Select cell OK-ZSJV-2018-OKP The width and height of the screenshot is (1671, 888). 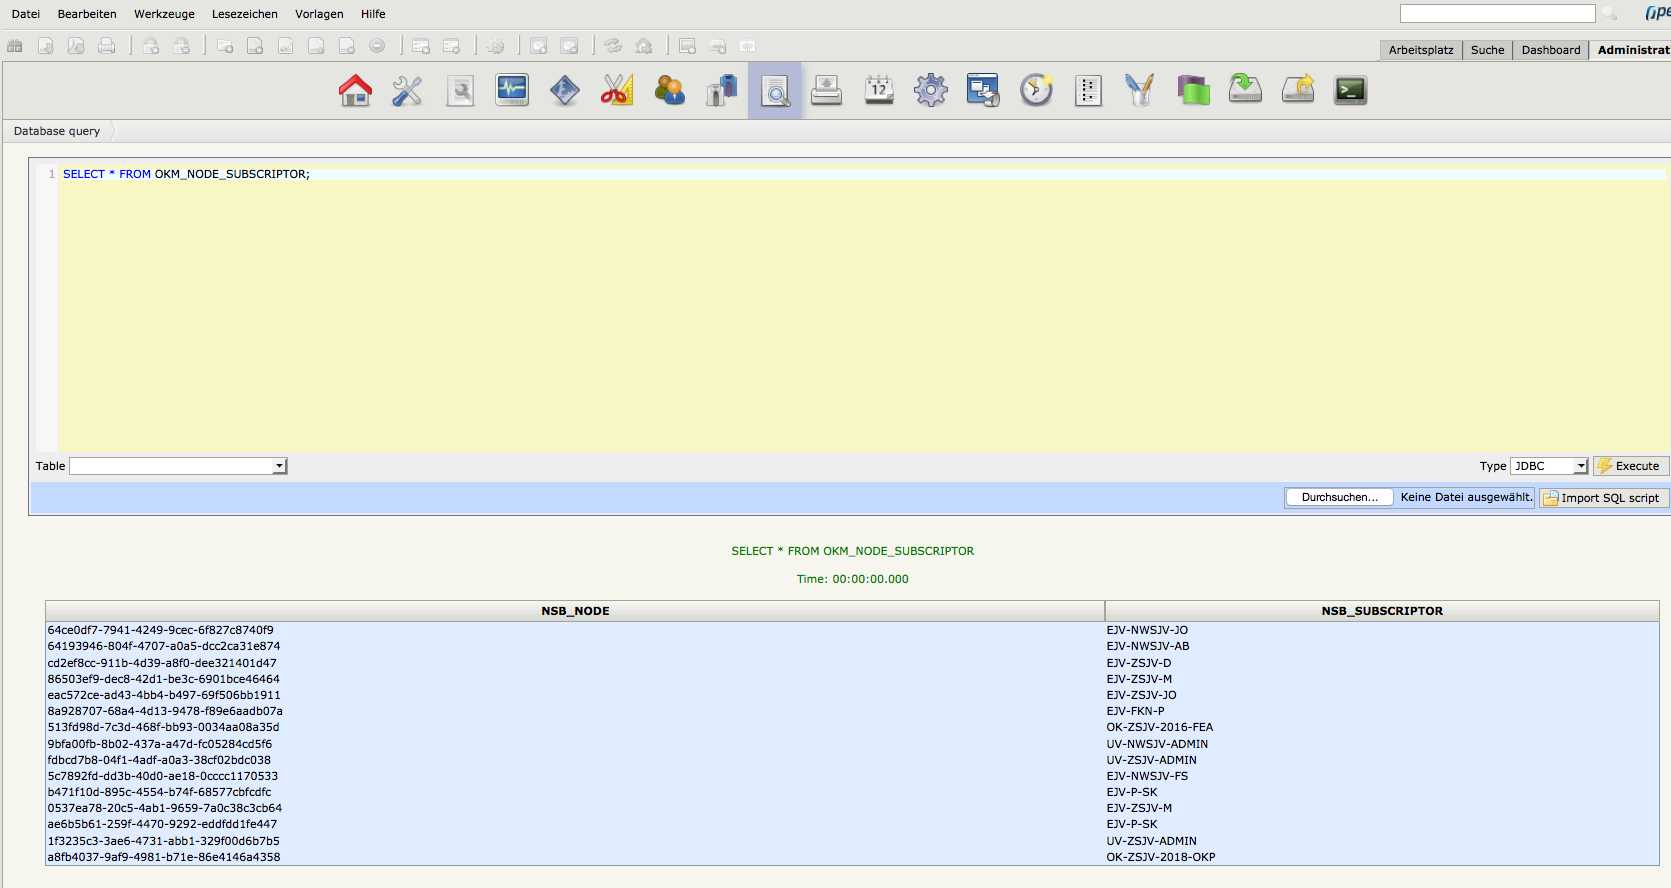pos(1161,857)
